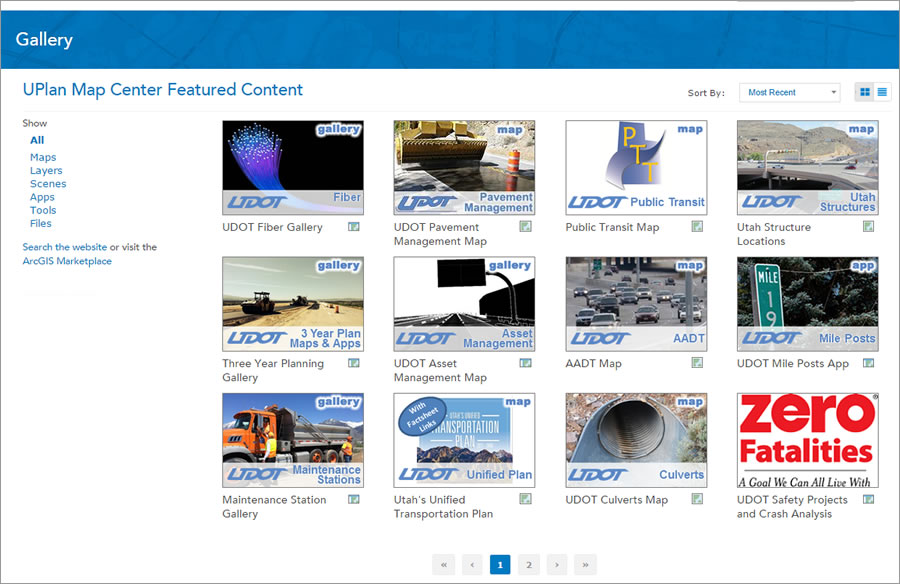Screen dimensions: 900x584
Task: Switch to list view layout
Action: pyautogui.click(x=881, y=91)
